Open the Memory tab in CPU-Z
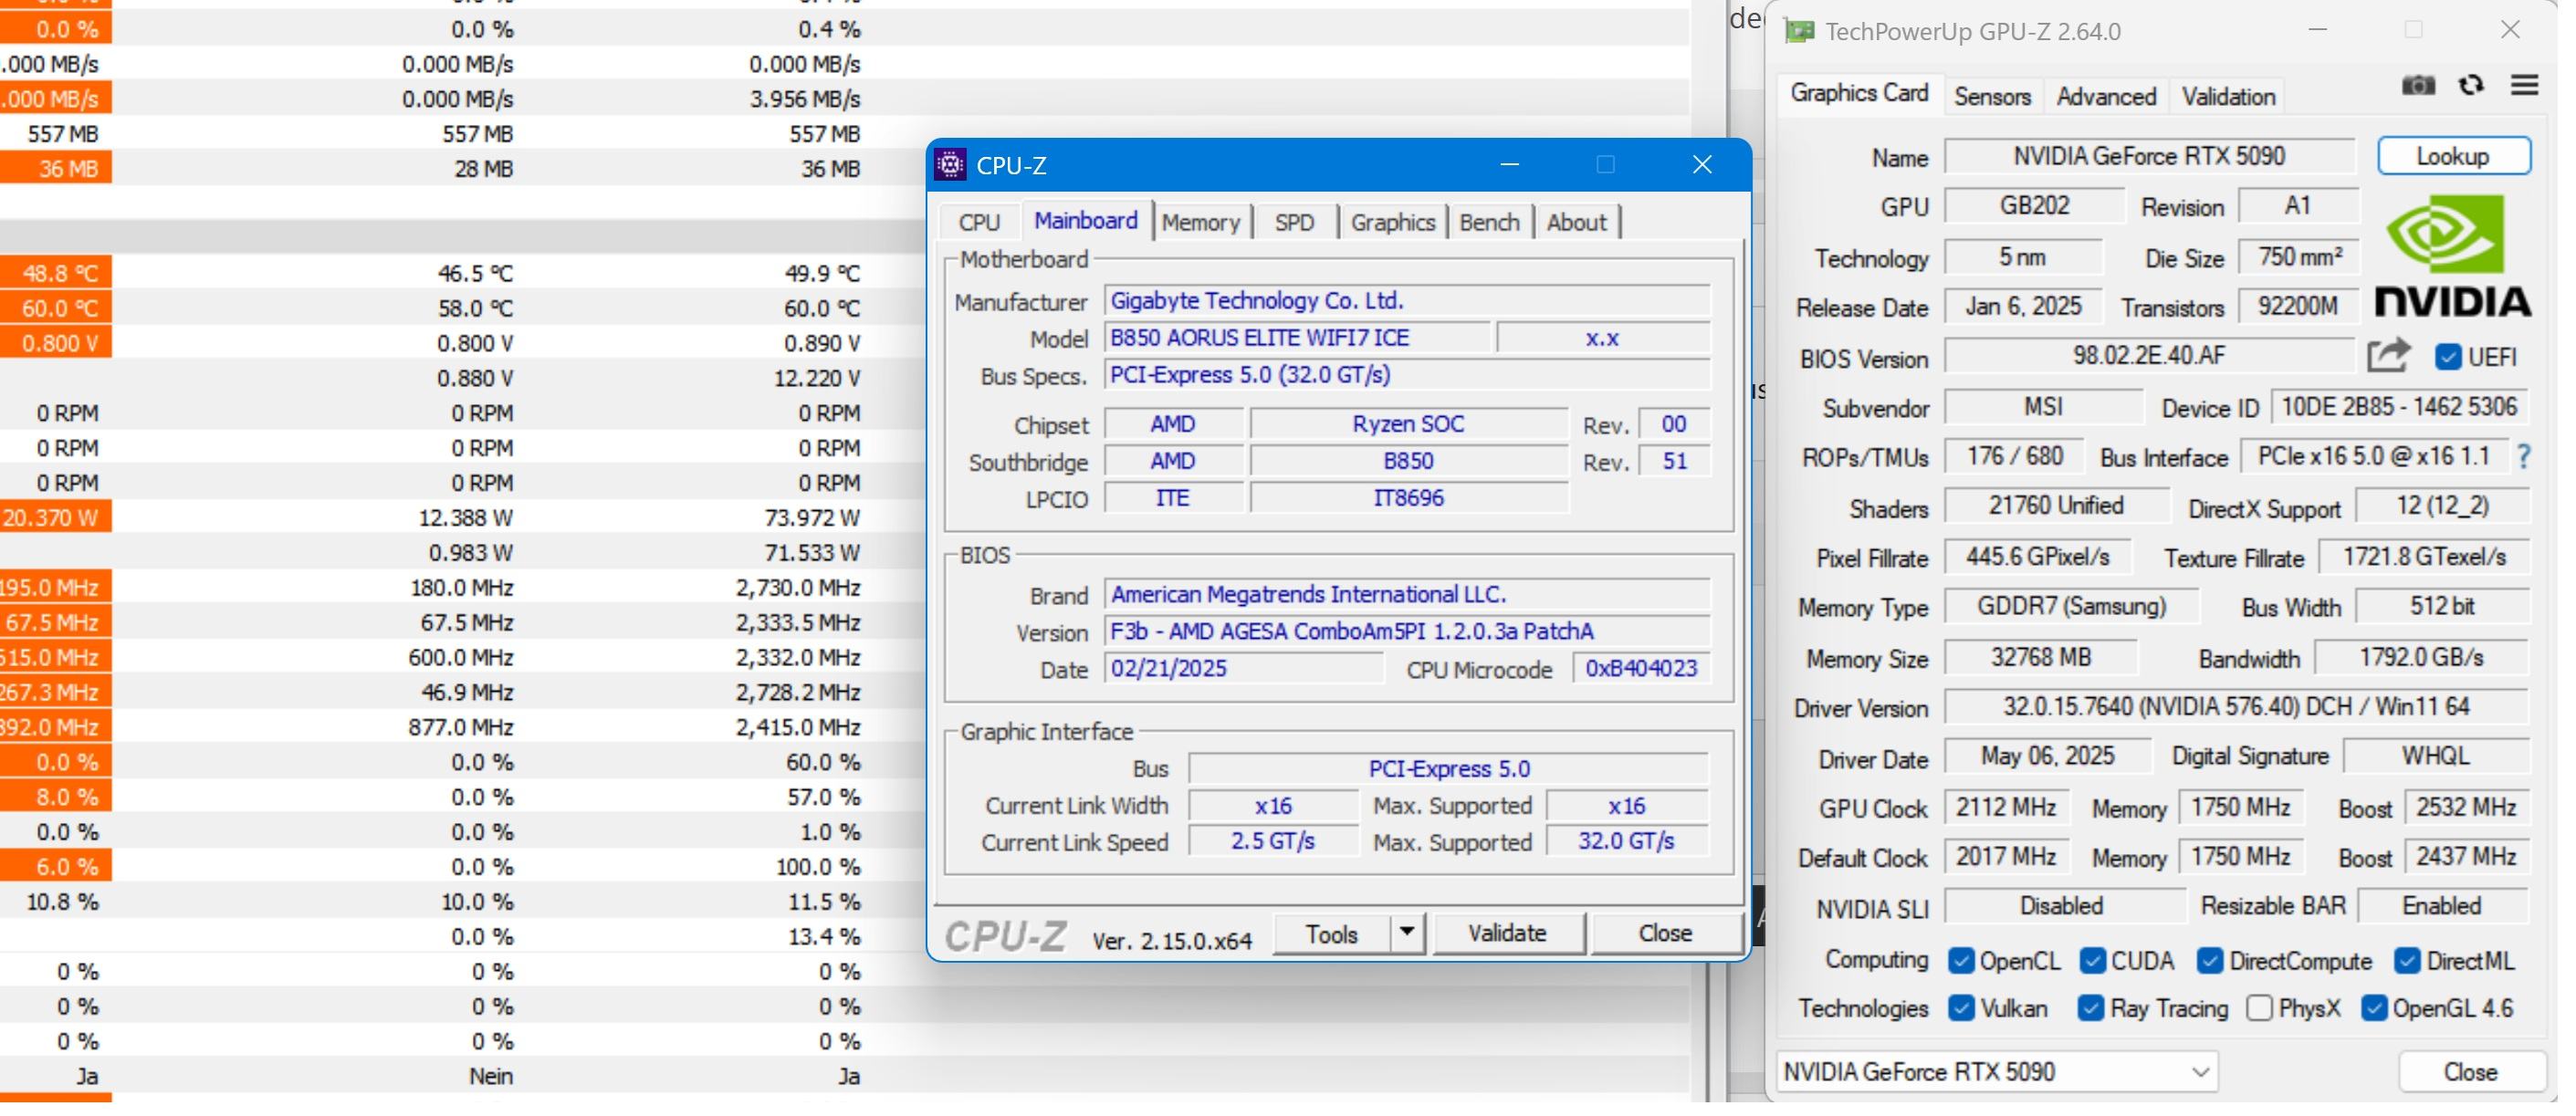The image size is (2576, 1116). point(1200,222)
